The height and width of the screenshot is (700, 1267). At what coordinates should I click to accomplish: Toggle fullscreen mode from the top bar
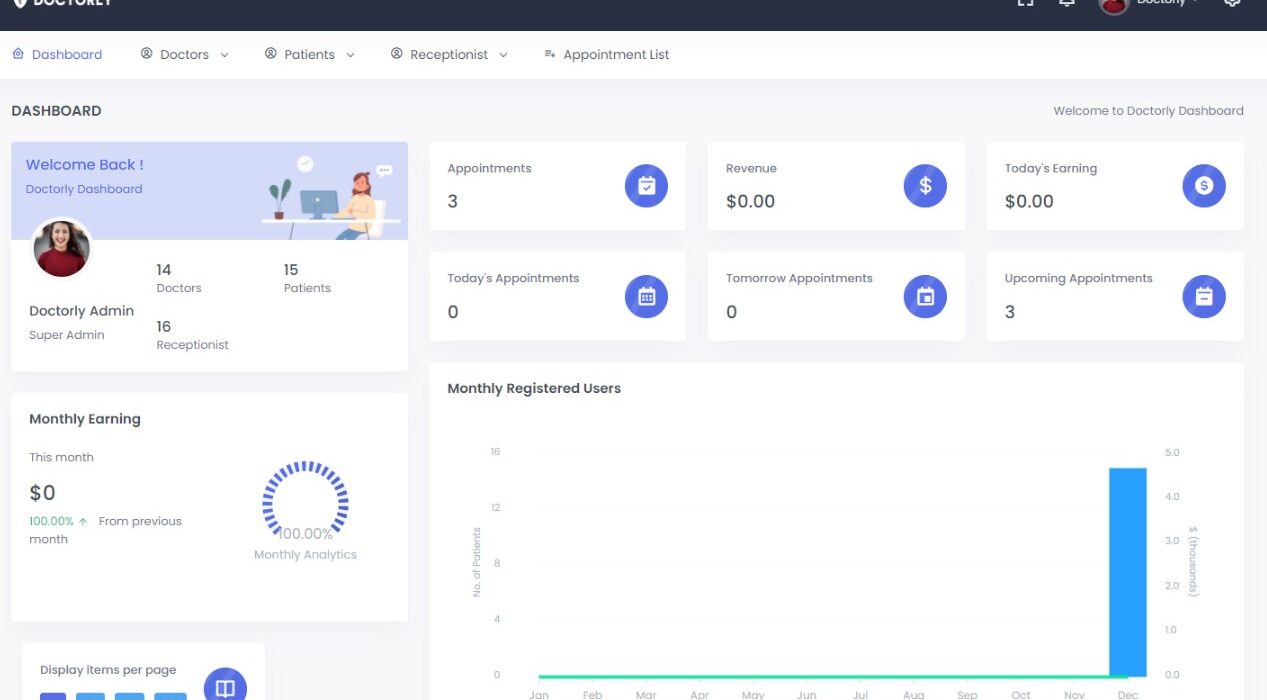click(x=1025, y=3)
